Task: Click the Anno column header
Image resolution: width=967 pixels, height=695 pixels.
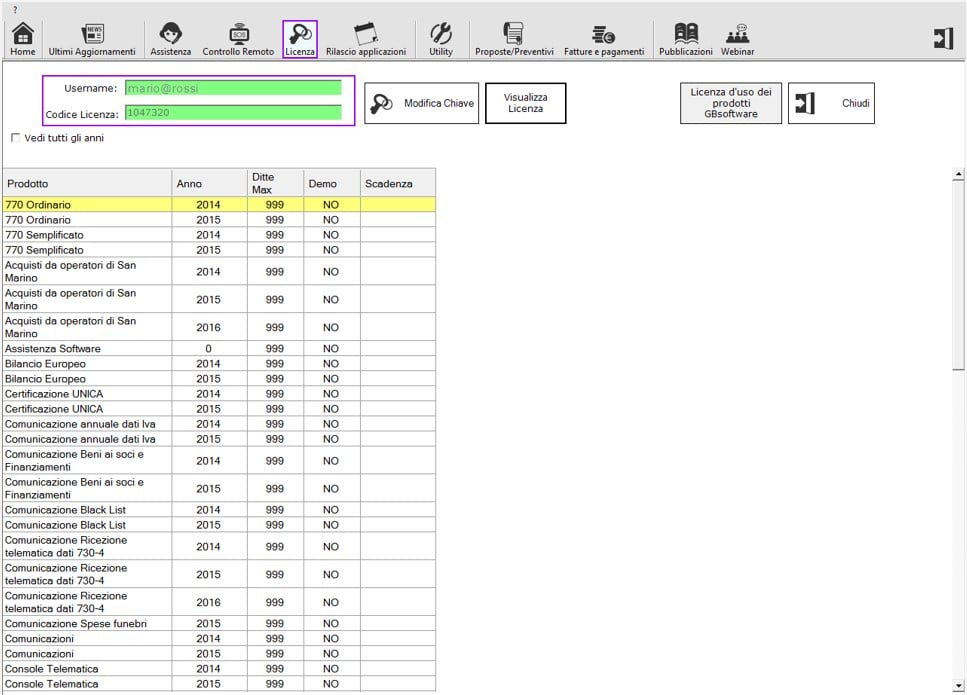Action: 209,183
